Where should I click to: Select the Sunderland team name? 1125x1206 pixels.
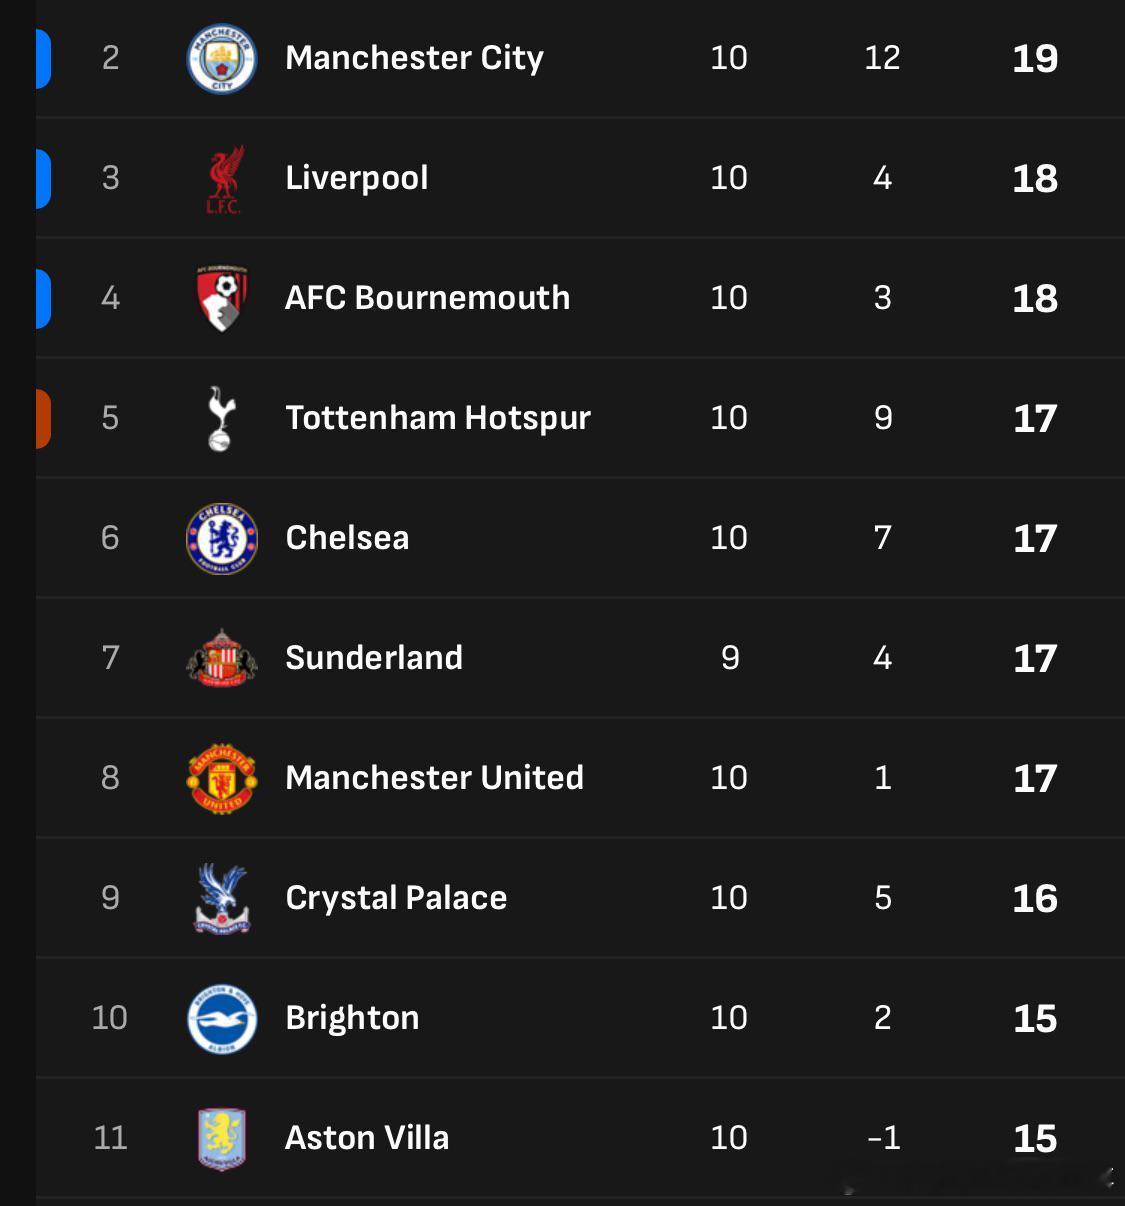tap(373, 658)
